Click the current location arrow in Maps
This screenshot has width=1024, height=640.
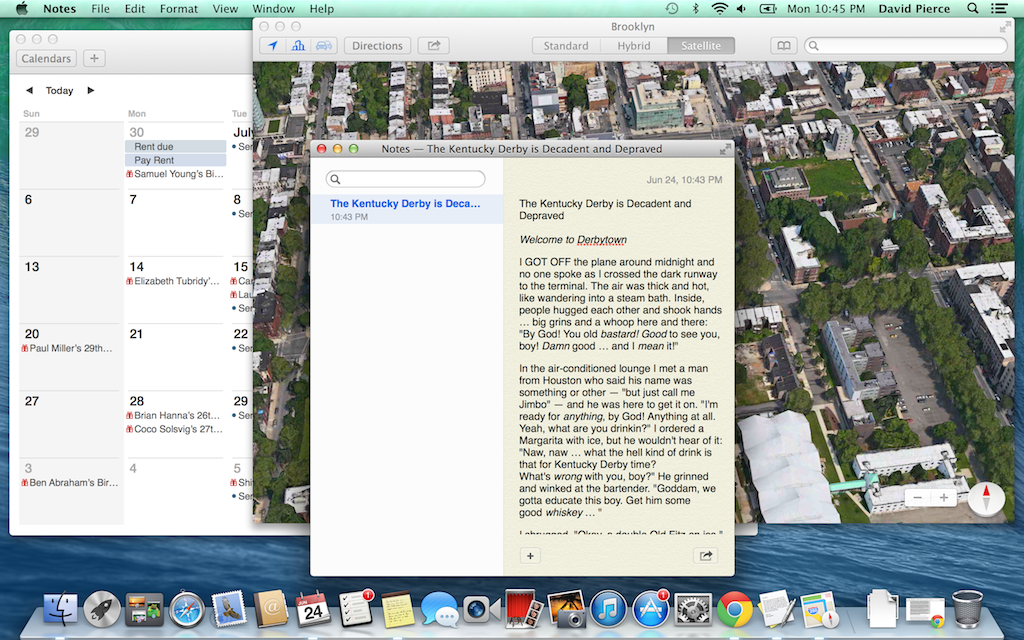(273, 46)
